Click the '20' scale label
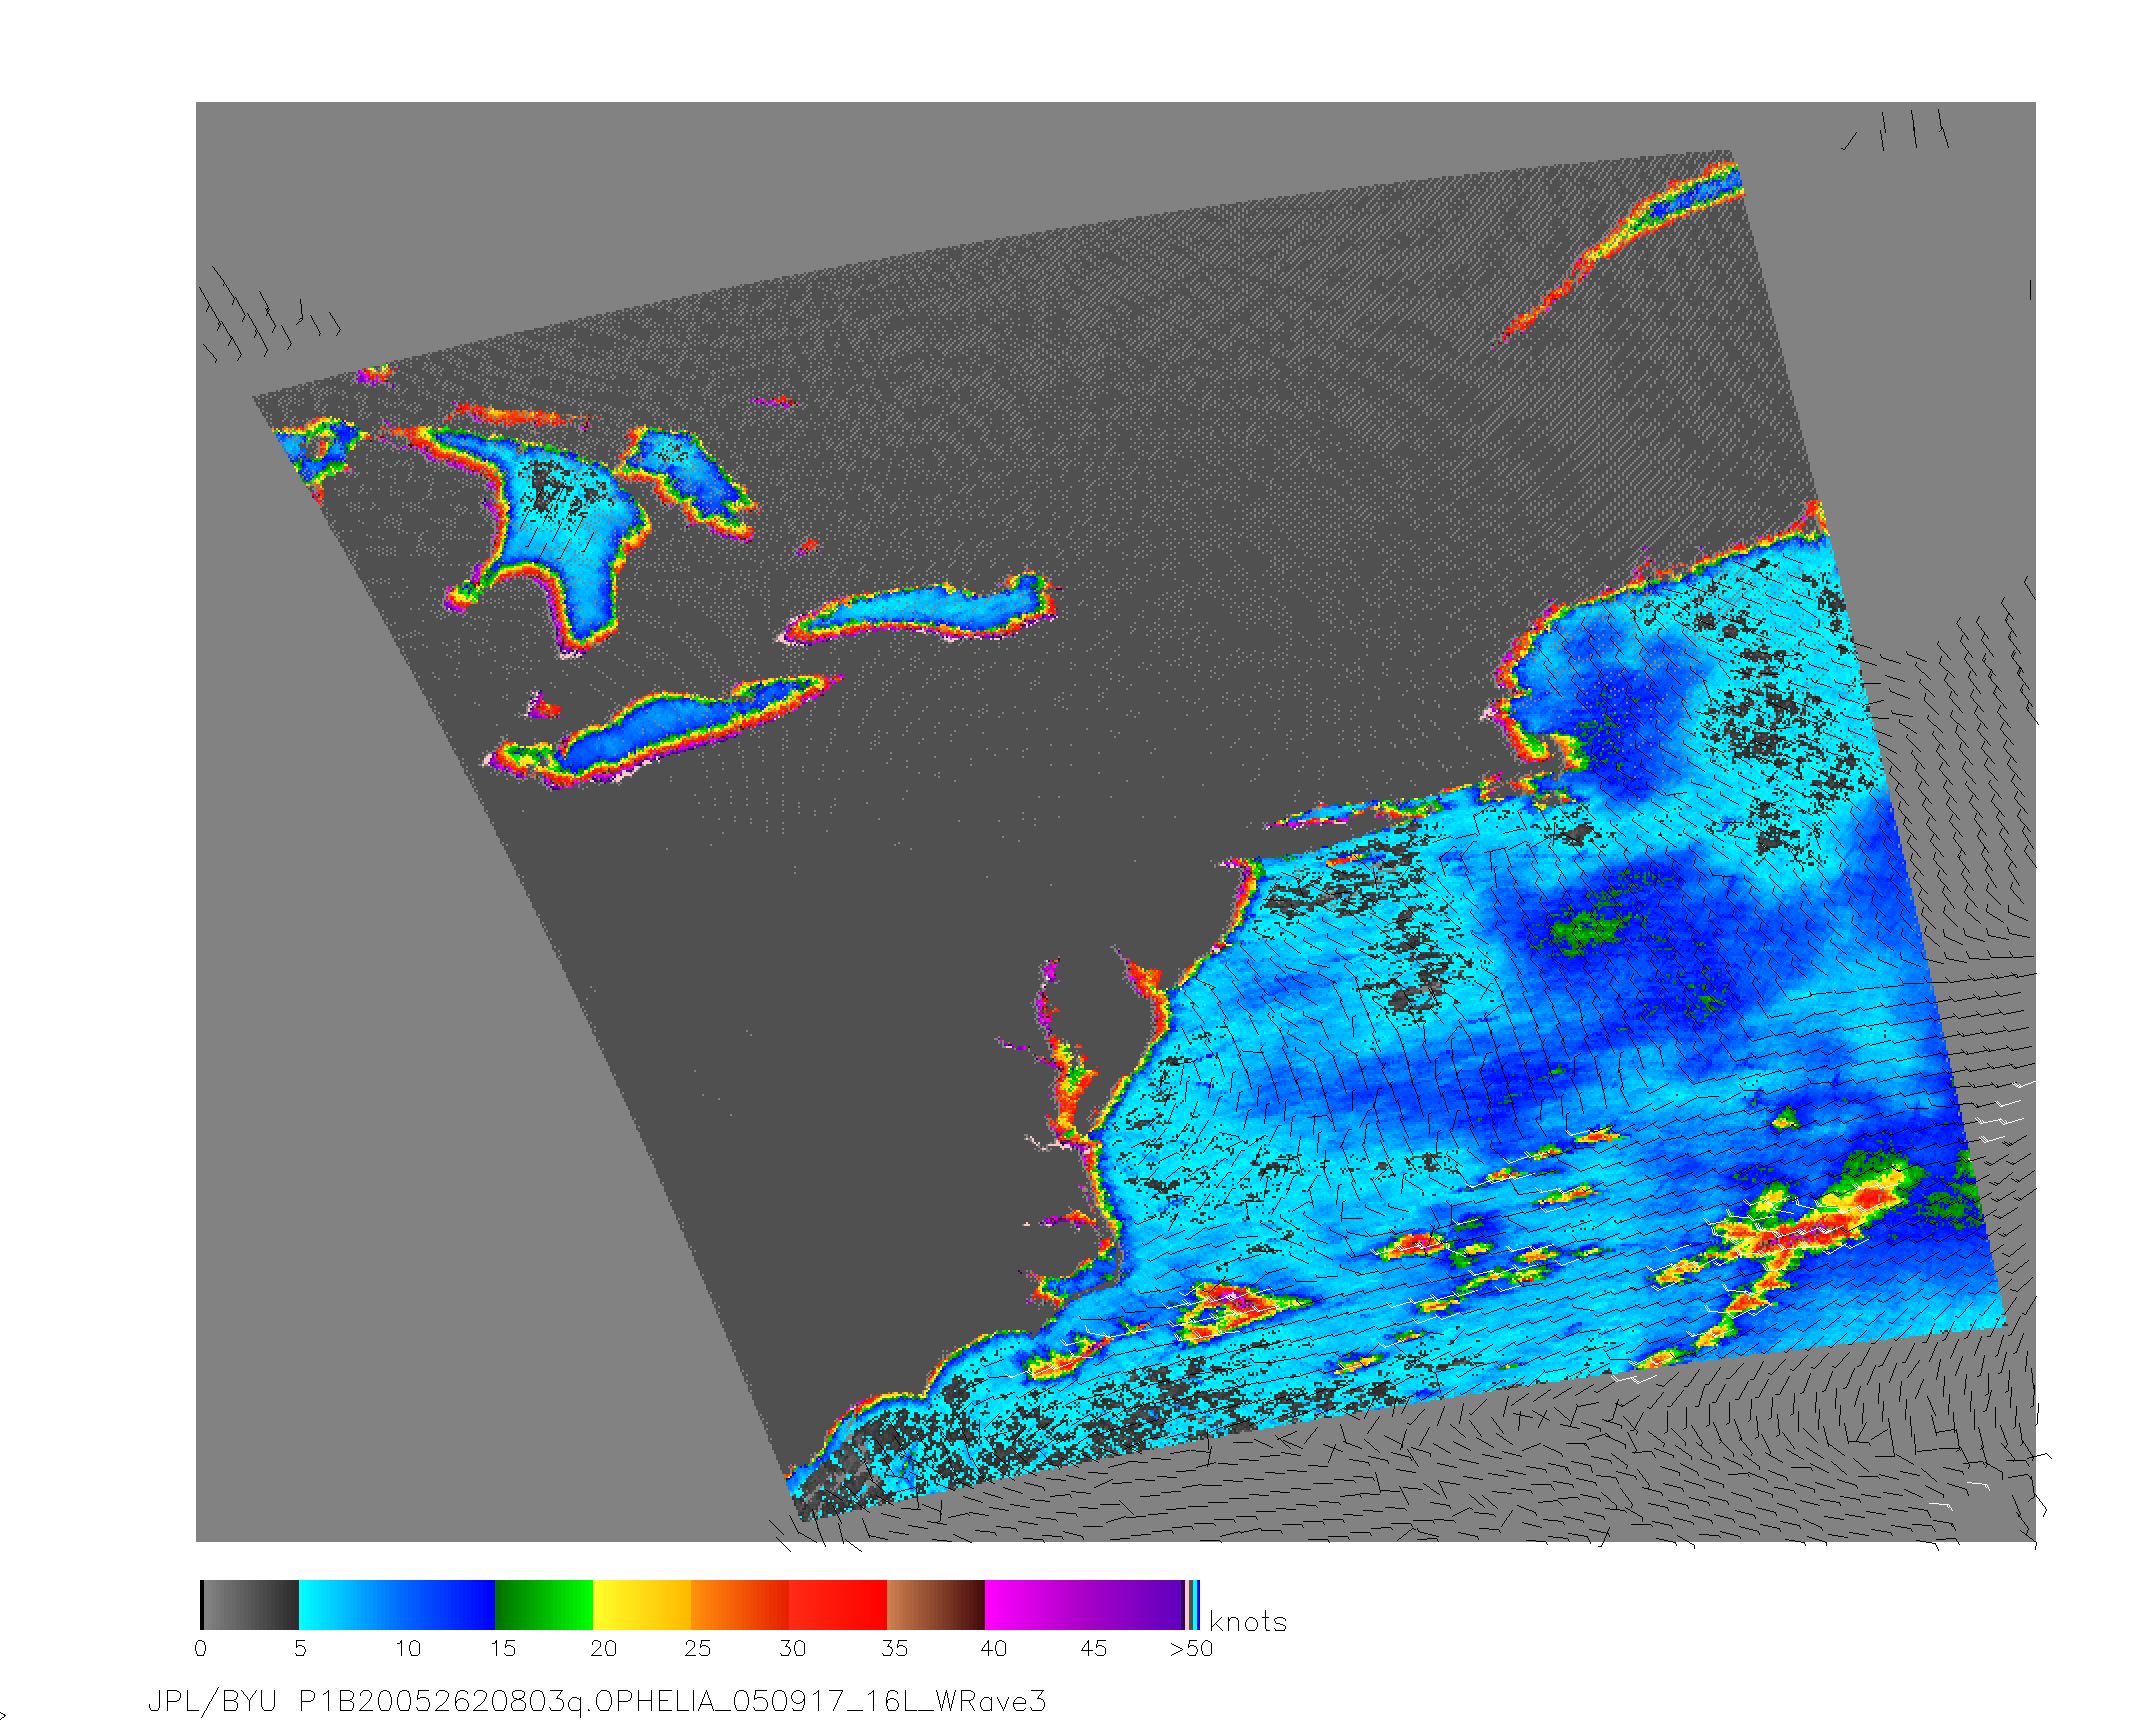 pos(603,1649)
